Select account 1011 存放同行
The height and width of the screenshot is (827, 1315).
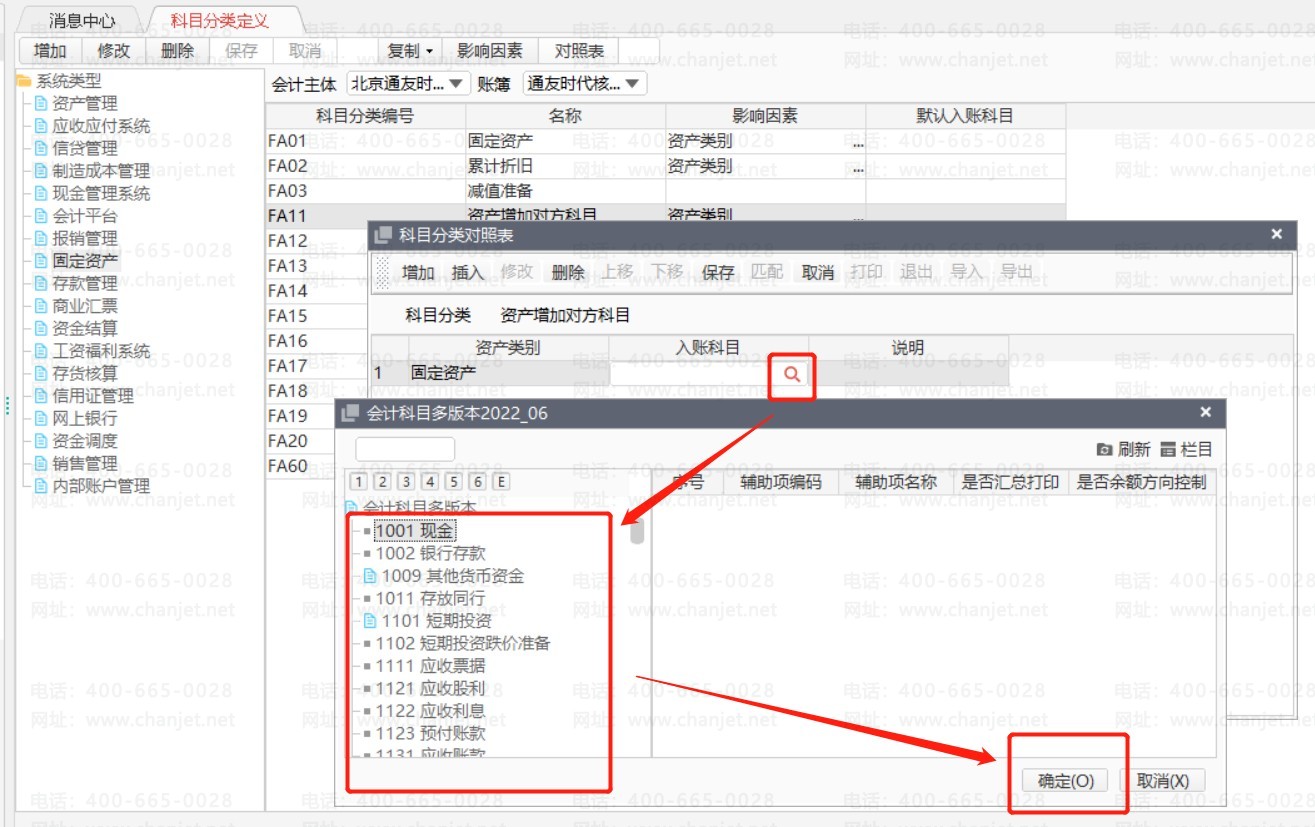pyautogui.click(x=431, y=598)
